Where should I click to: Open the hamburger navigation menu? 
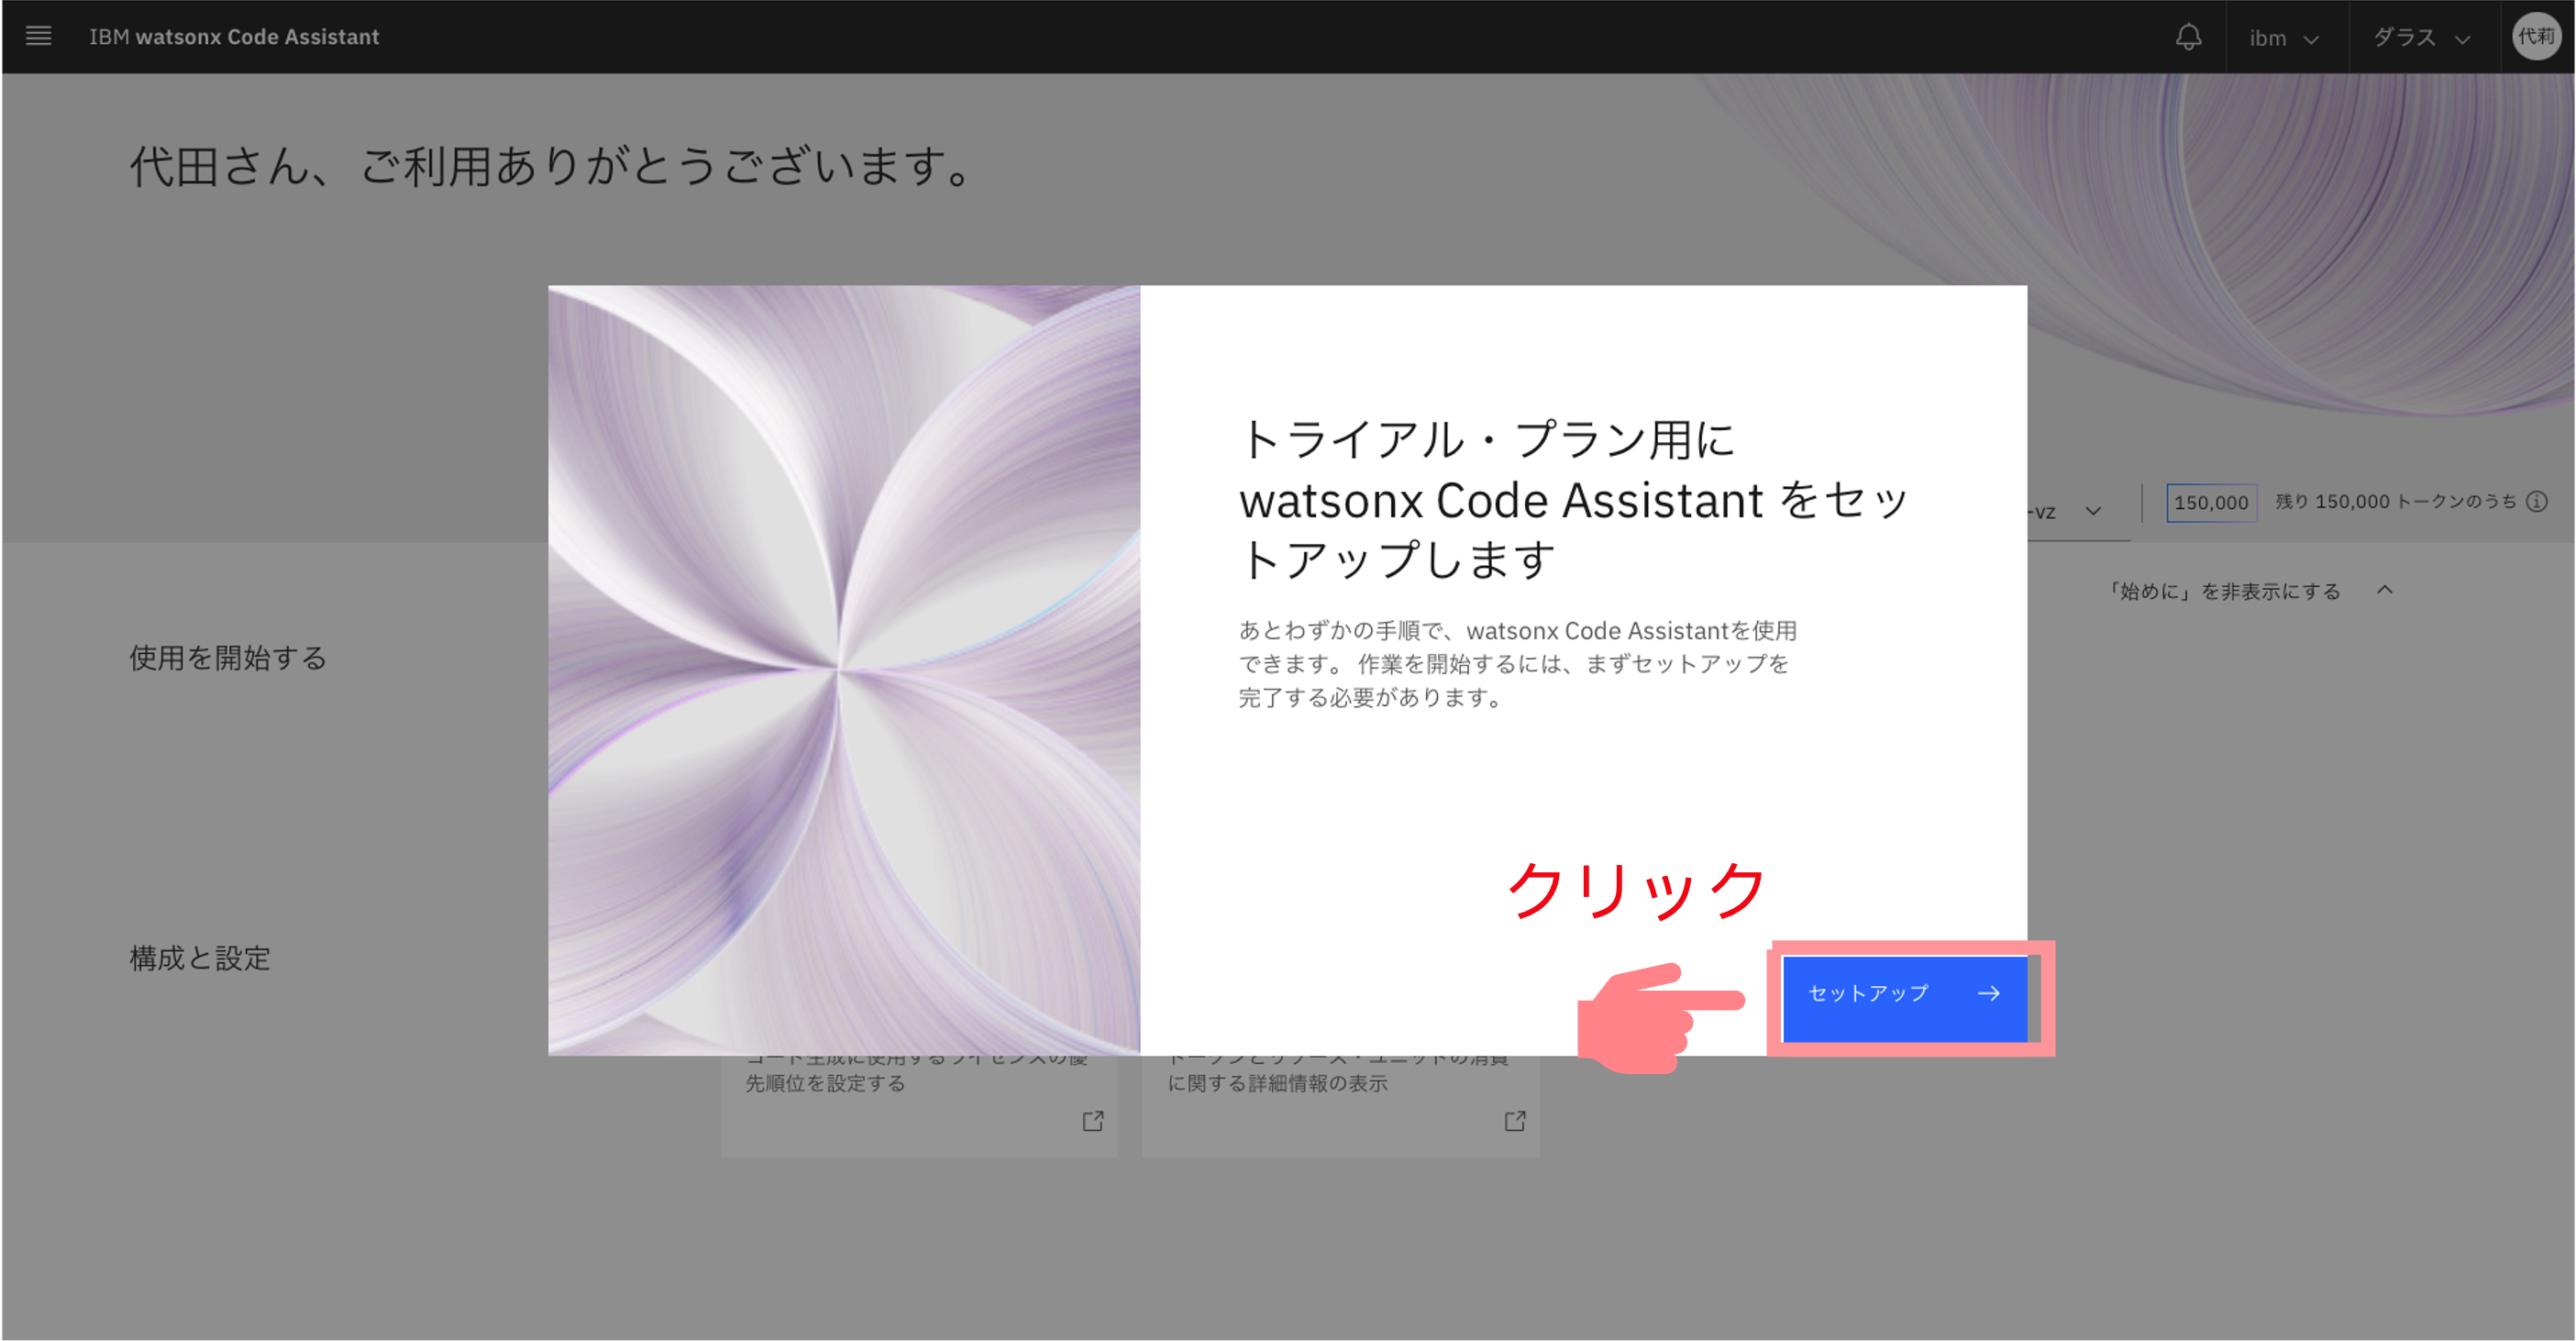pos(38,36)
